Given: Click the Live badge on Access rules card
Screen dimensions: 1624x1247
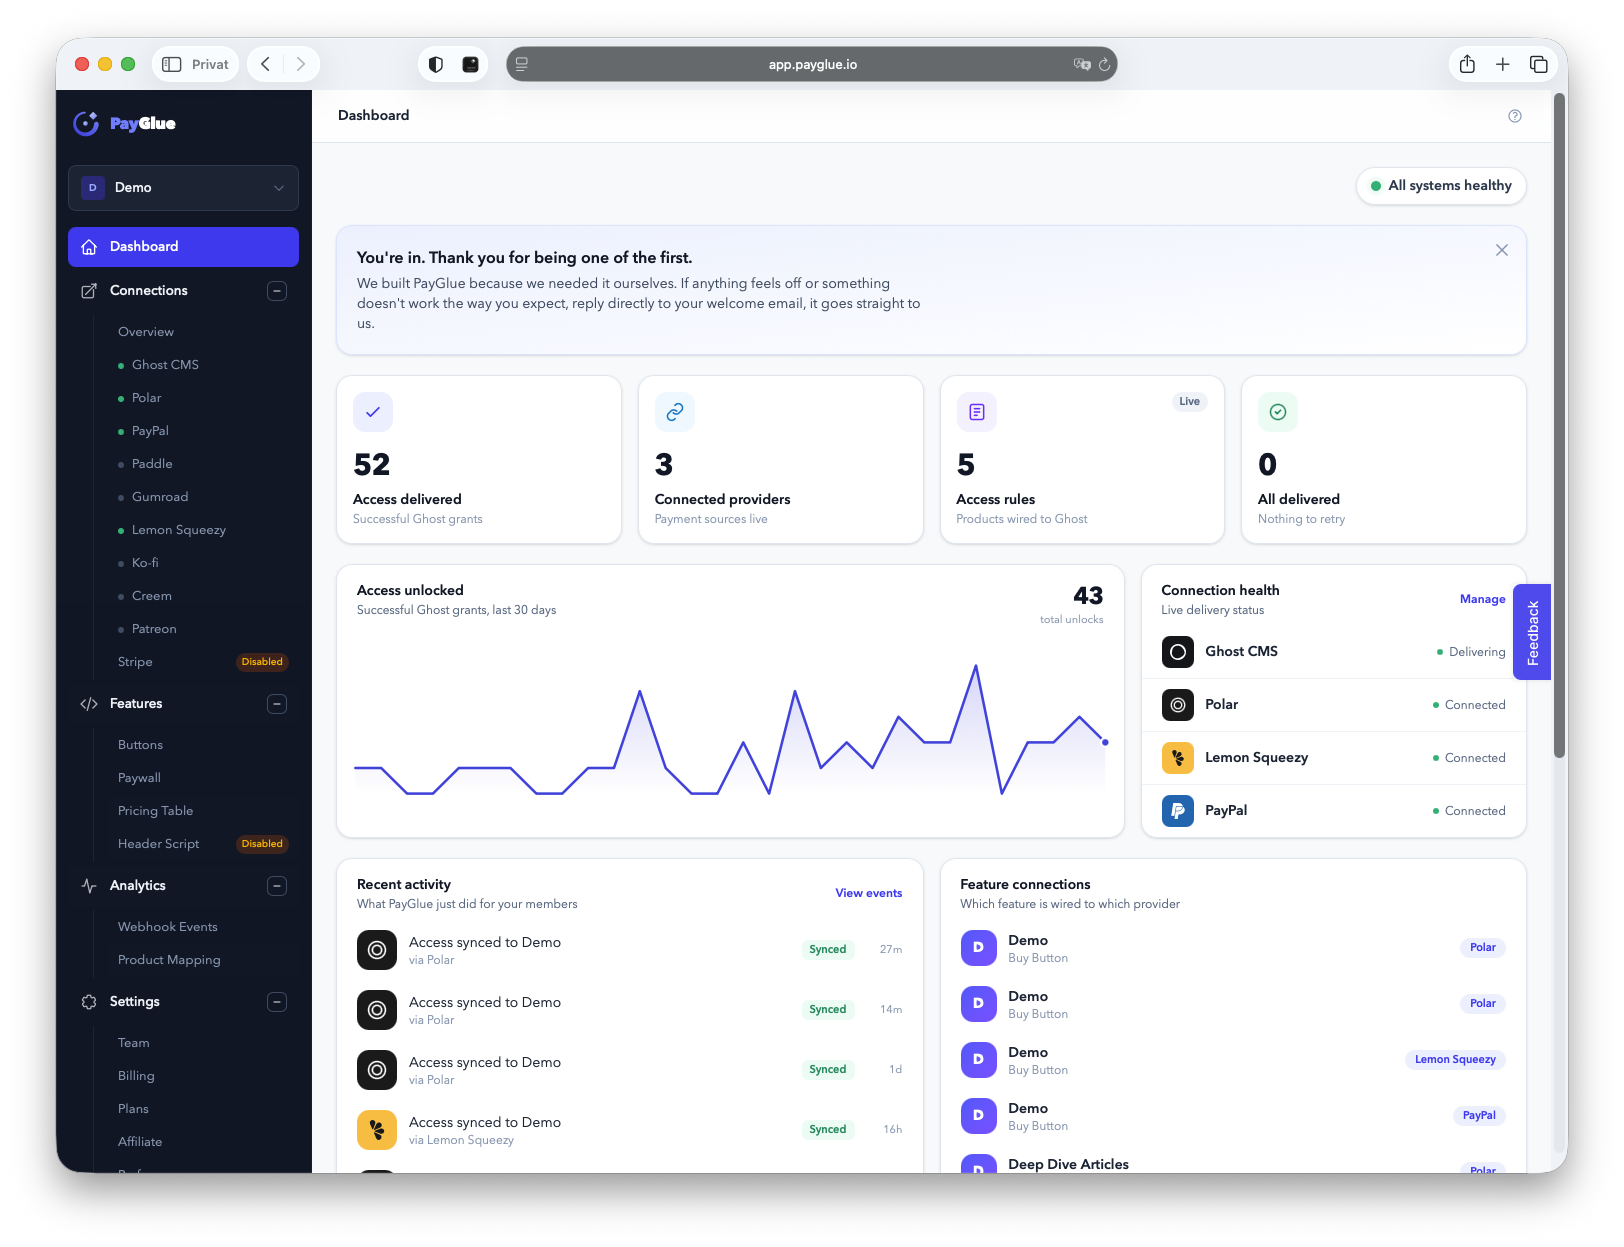Looking at the screenshot, I should pyautogui.click(x=1189, y=402).
